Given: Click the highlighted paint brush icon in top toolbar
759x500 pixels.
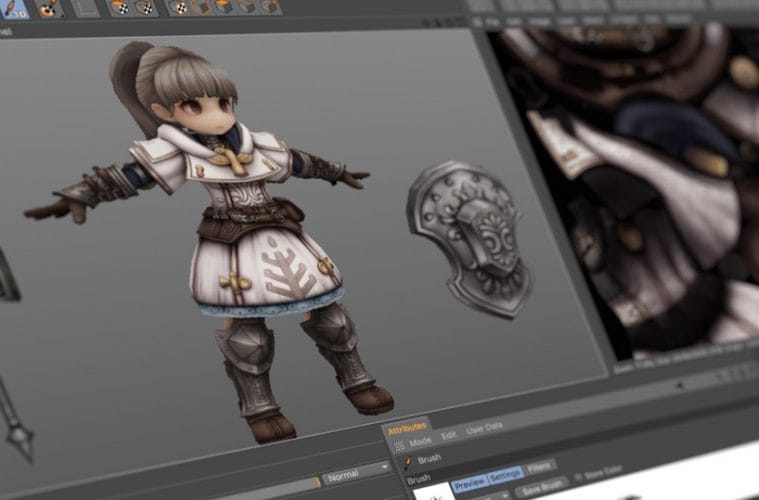Looking at the screenshot, I should coord(14,8).
